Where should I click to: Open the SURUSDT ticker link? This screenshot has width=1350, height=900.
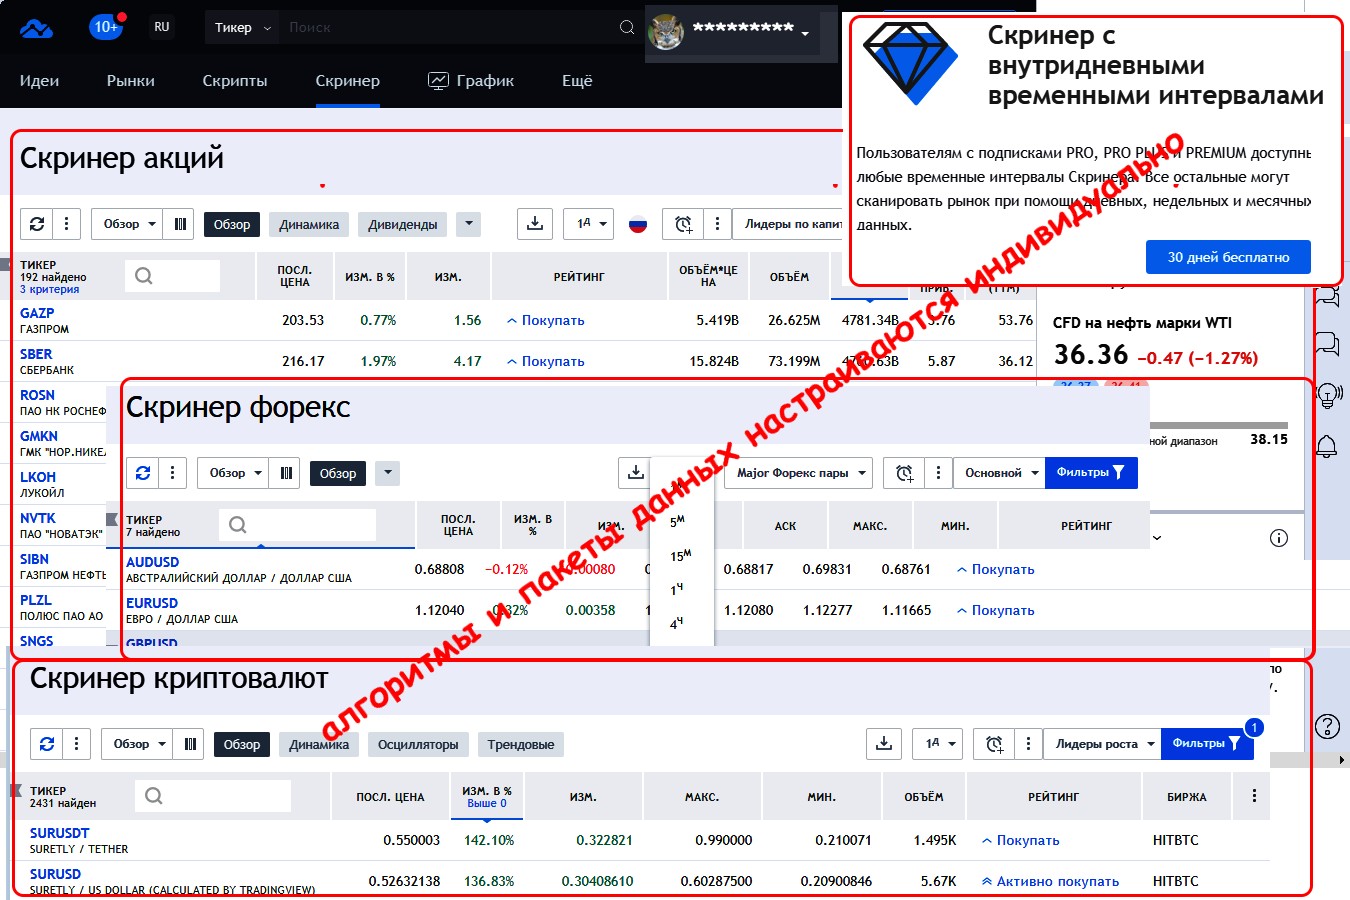[x=59, y=833]
